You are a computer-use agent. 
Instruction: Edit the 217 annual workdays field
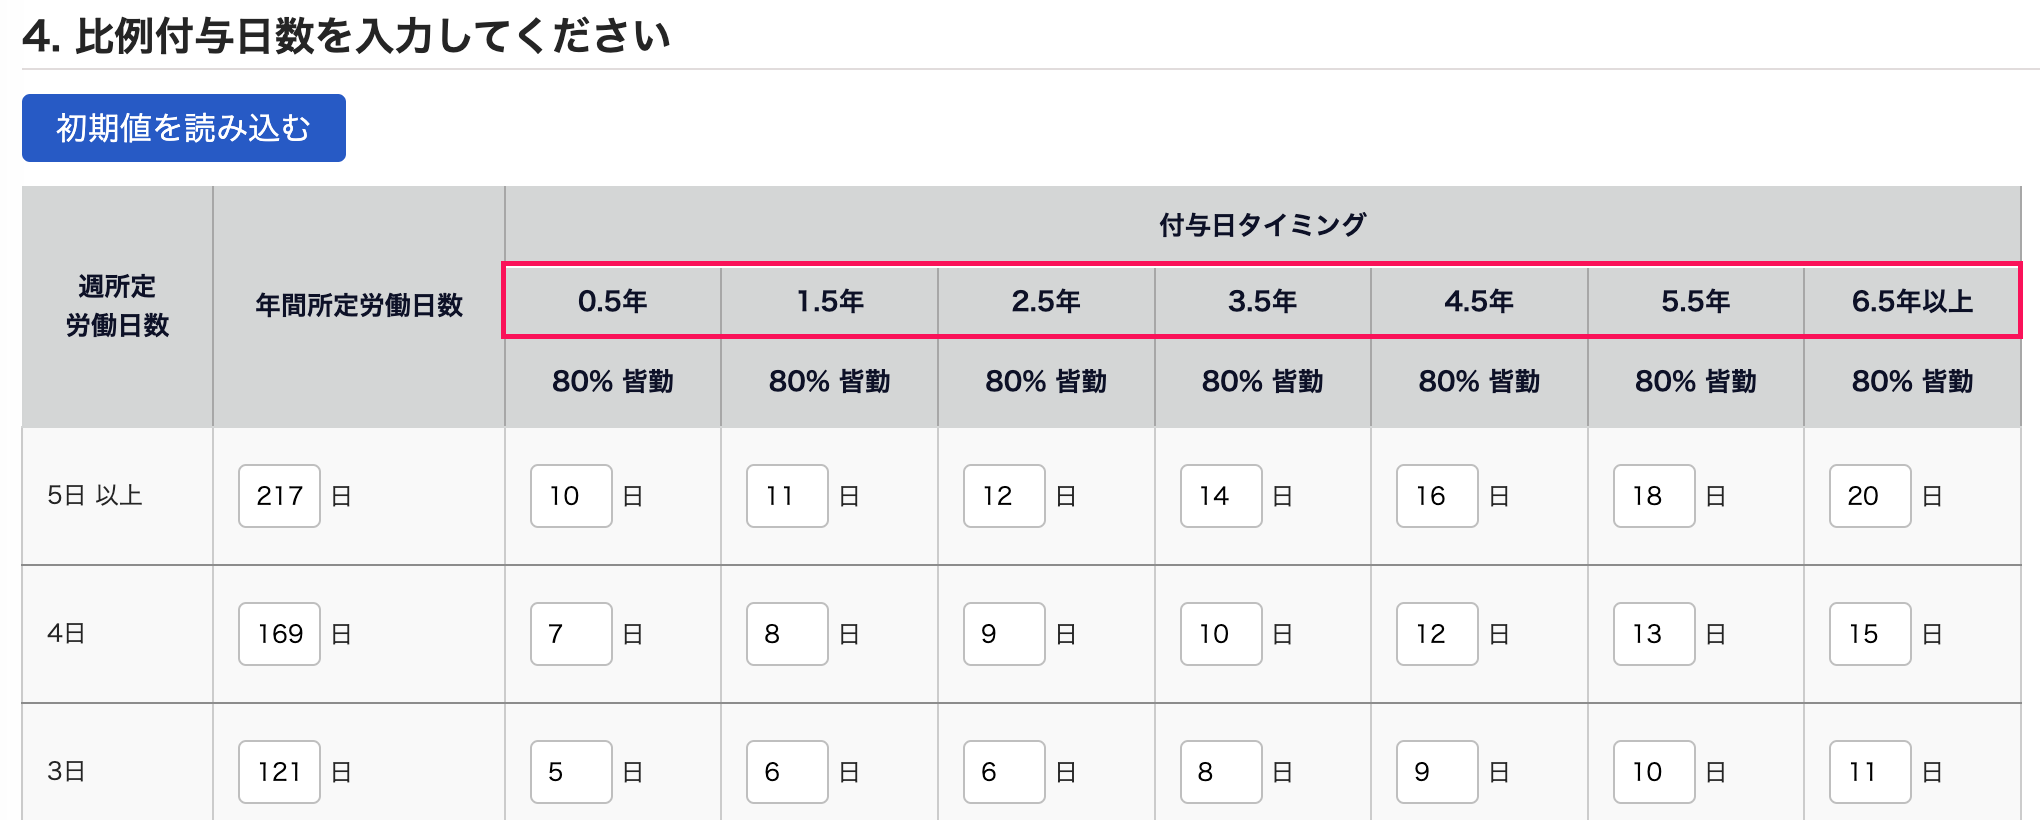tap(279, 496)
